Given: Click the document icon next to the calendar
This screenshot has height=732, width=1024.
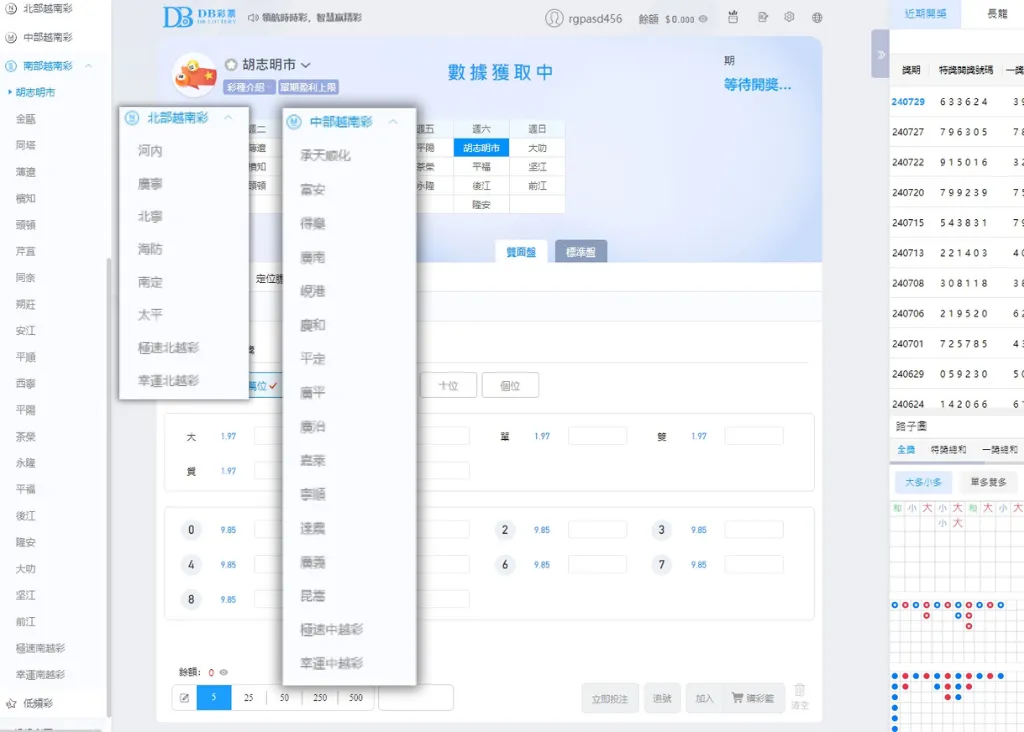Looking at the screenshot, I should (762, 17).
